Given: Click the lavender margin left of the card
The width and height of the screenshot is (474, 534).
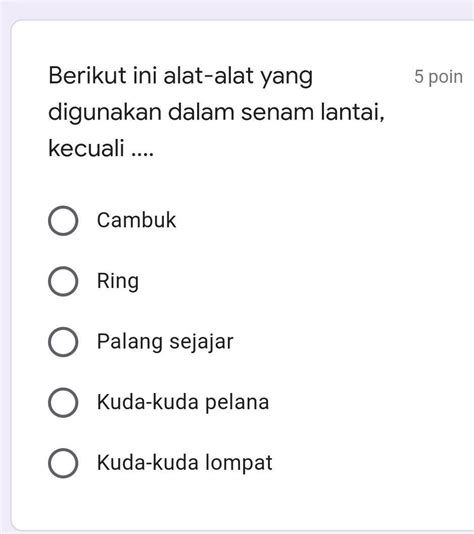Looking at the screenshot, I should tap(5, 272).
